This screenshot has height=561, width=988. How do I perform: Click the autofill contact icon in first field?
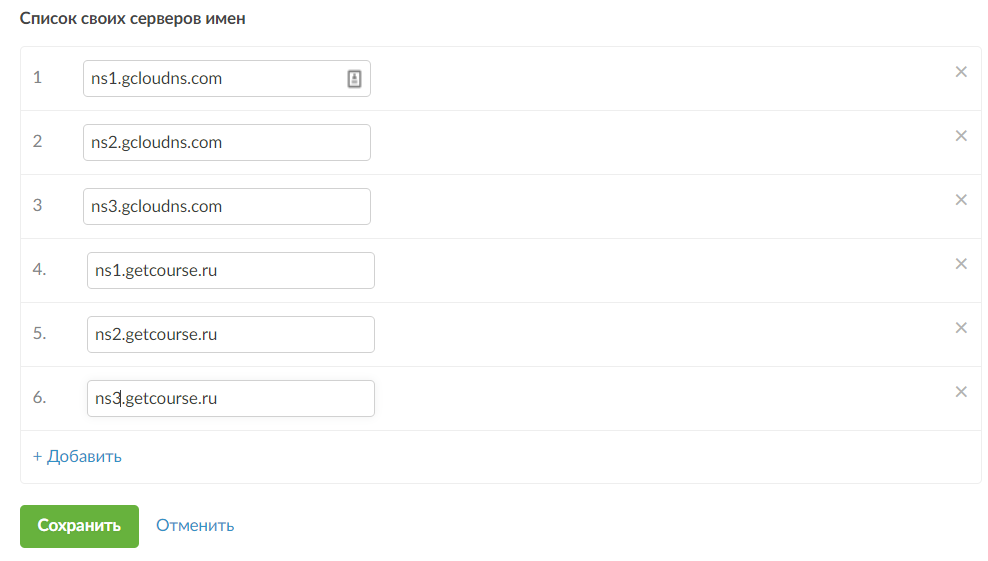click(x=354, y=79)
